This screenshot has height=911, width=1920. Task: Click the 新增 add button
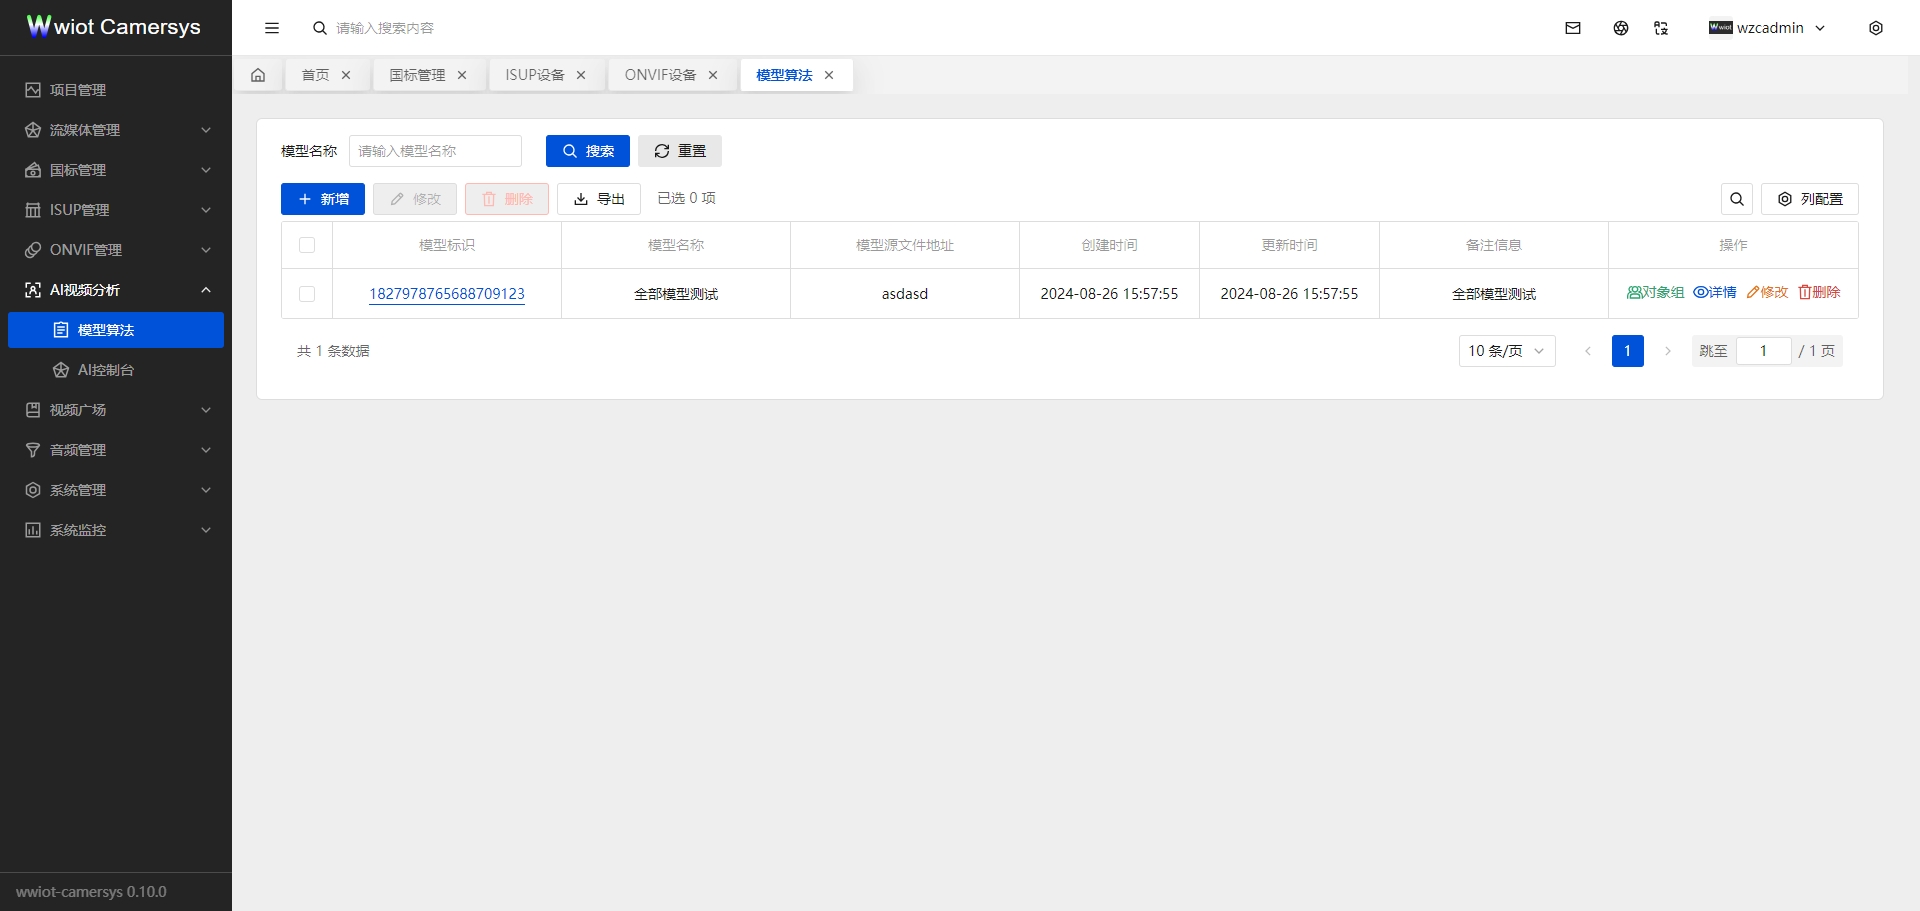pos(322,199)
